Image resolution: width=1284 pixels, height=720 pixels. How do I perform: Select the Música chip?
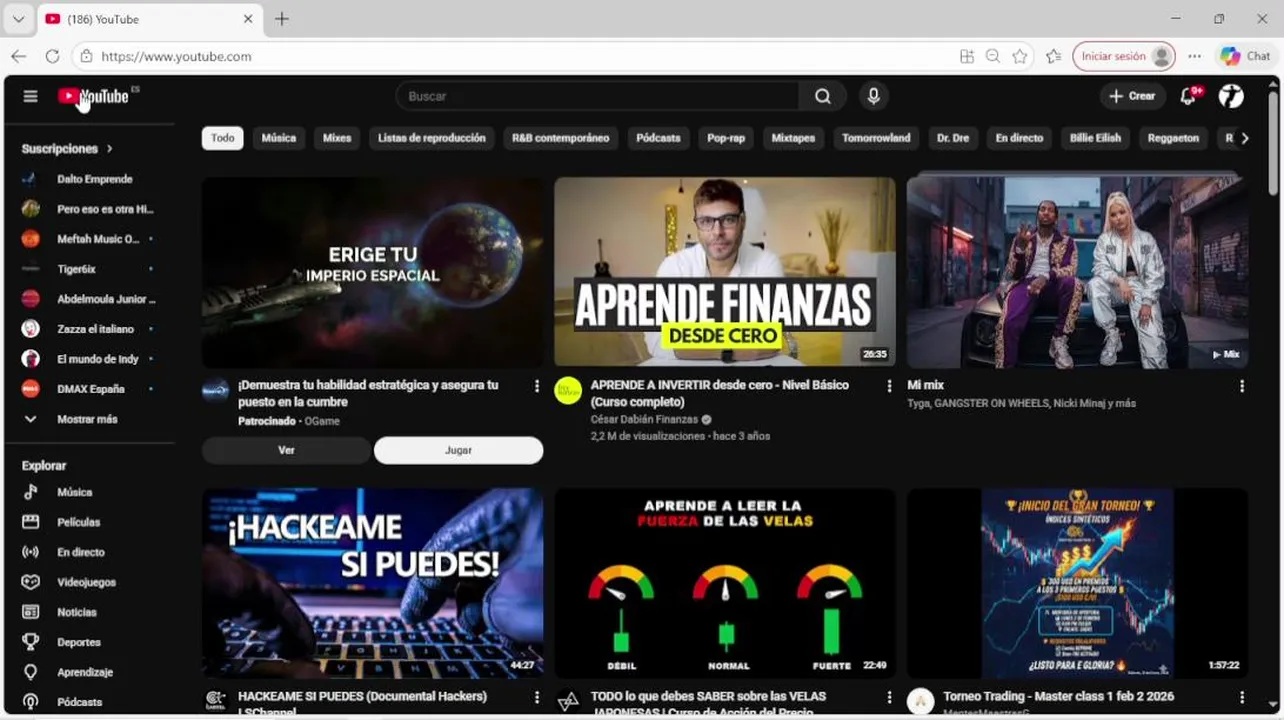coord(278,138)
